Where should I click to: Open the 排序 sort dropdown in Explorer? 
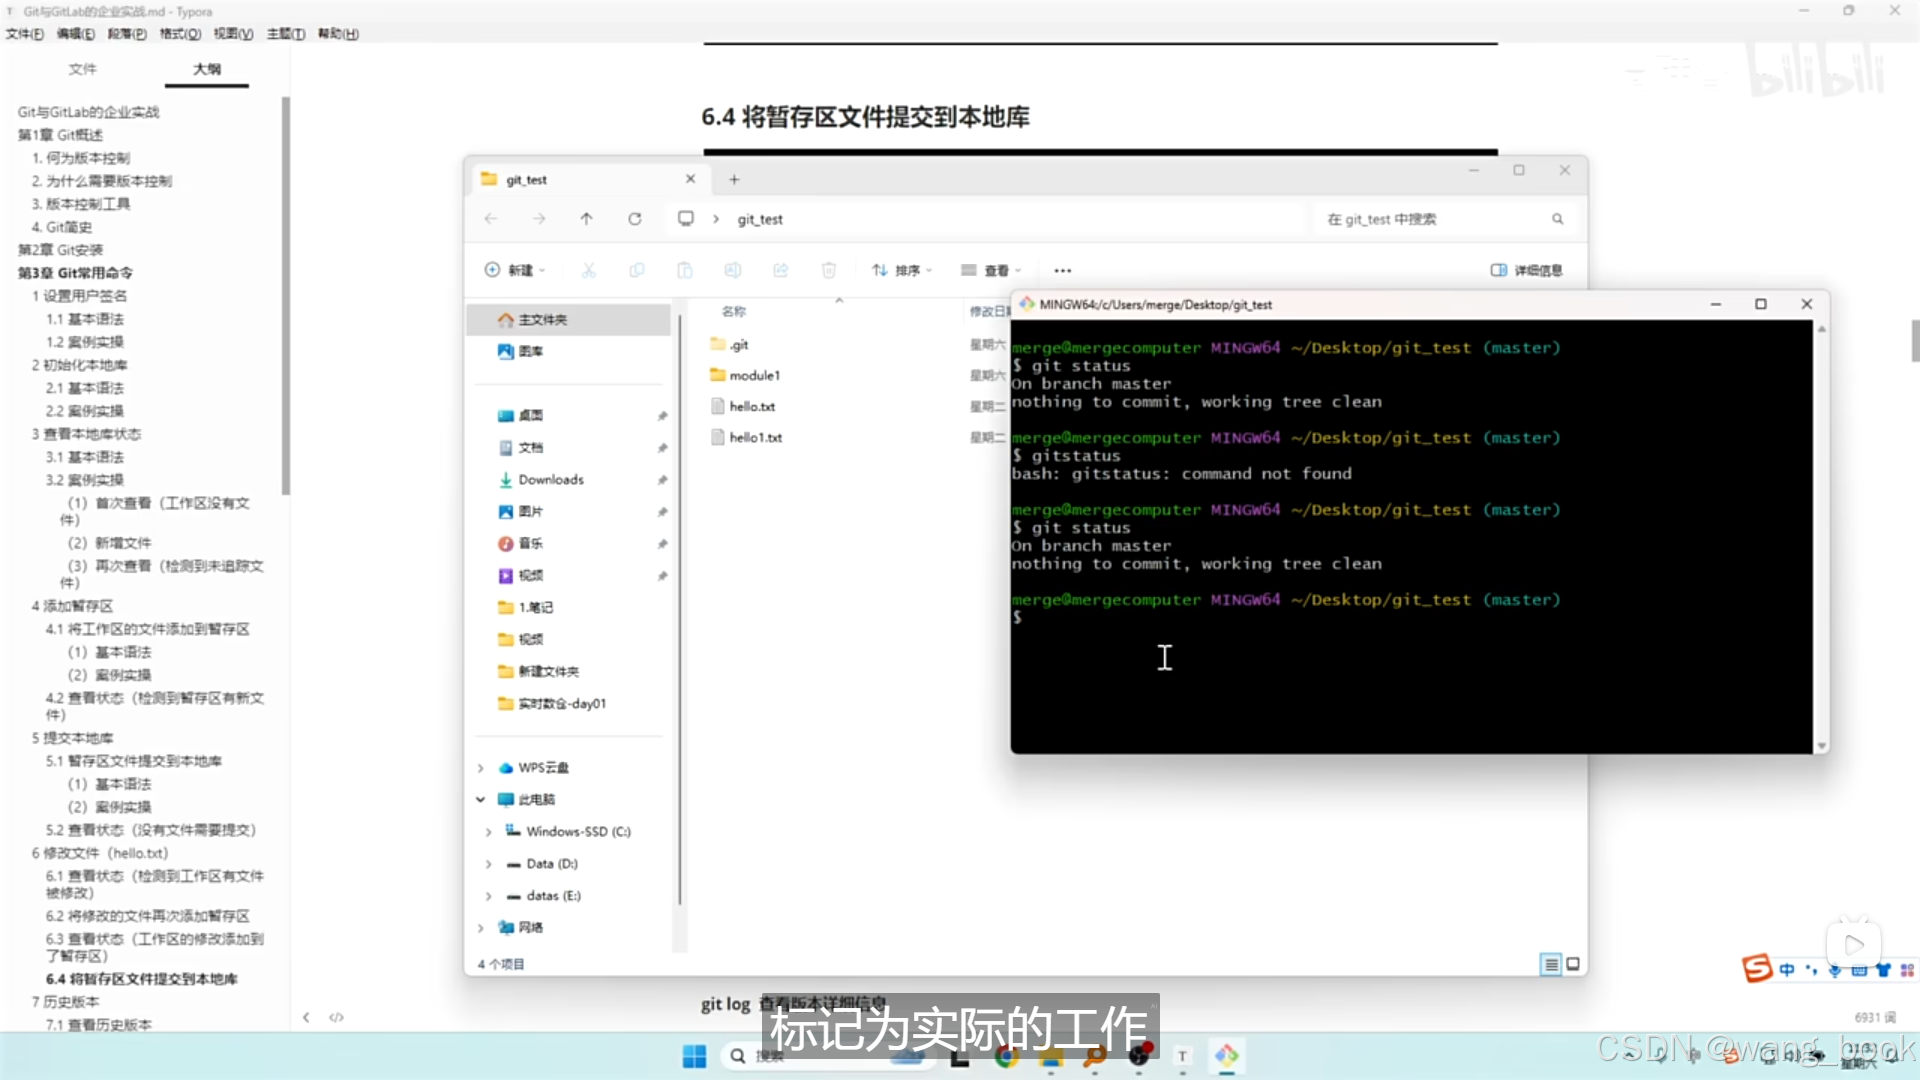(x=902, y=270)
